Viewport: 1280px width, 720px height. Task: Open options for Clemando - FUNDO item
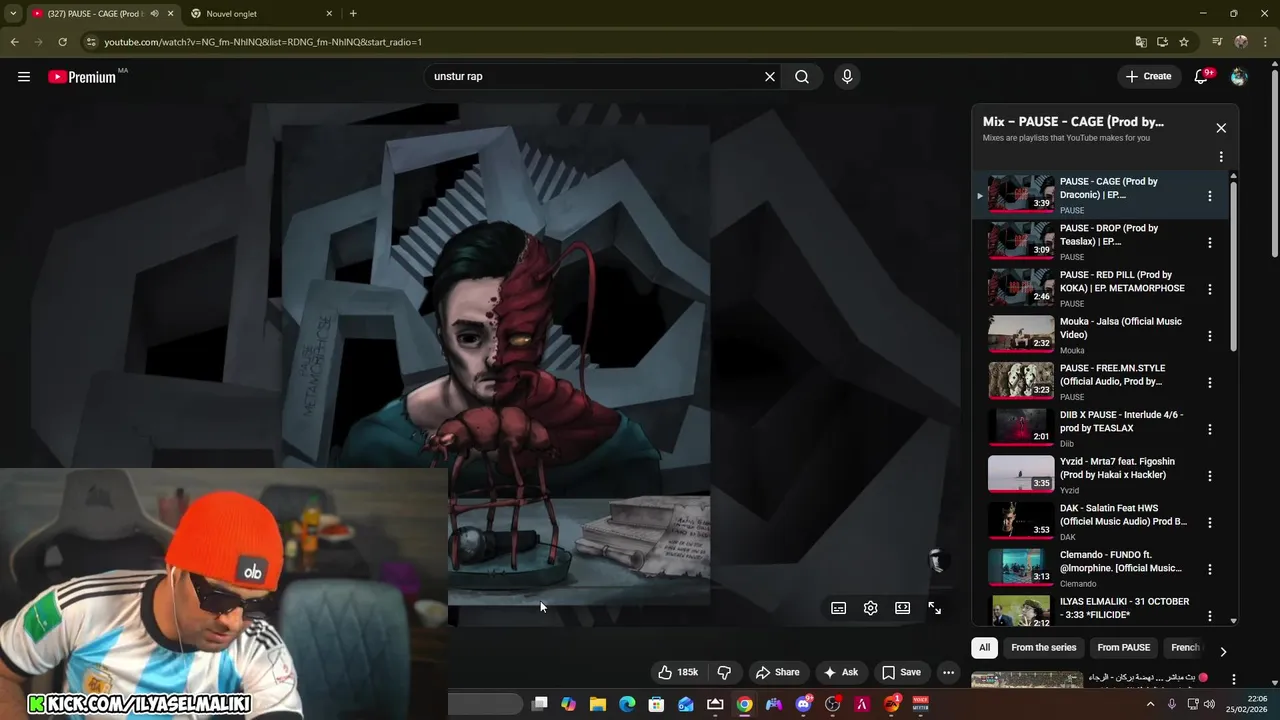[1210, 569]
